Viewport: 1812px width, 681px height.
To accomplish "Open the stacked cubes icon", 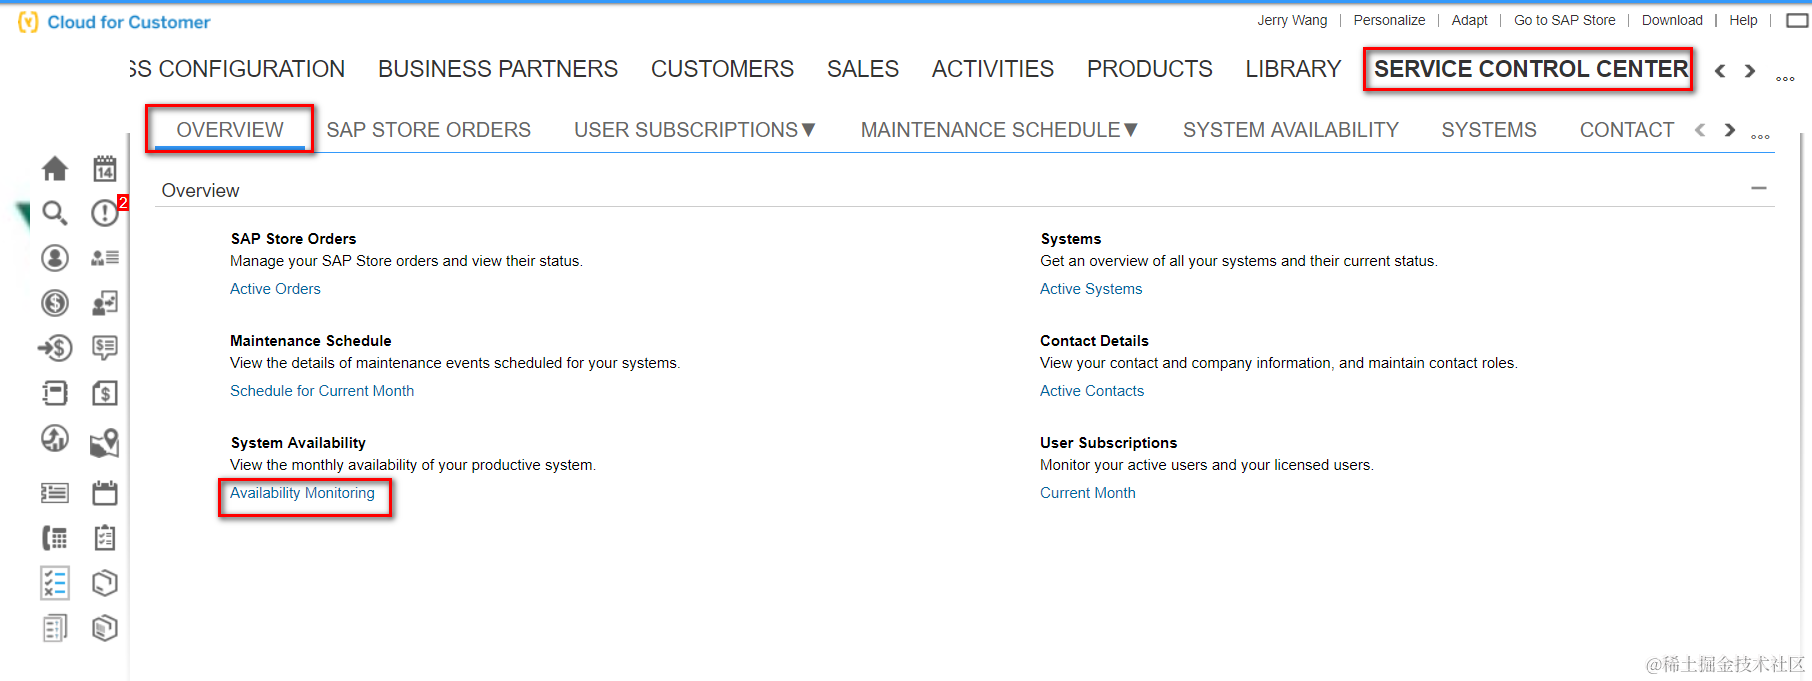I will tap(105, 628).
